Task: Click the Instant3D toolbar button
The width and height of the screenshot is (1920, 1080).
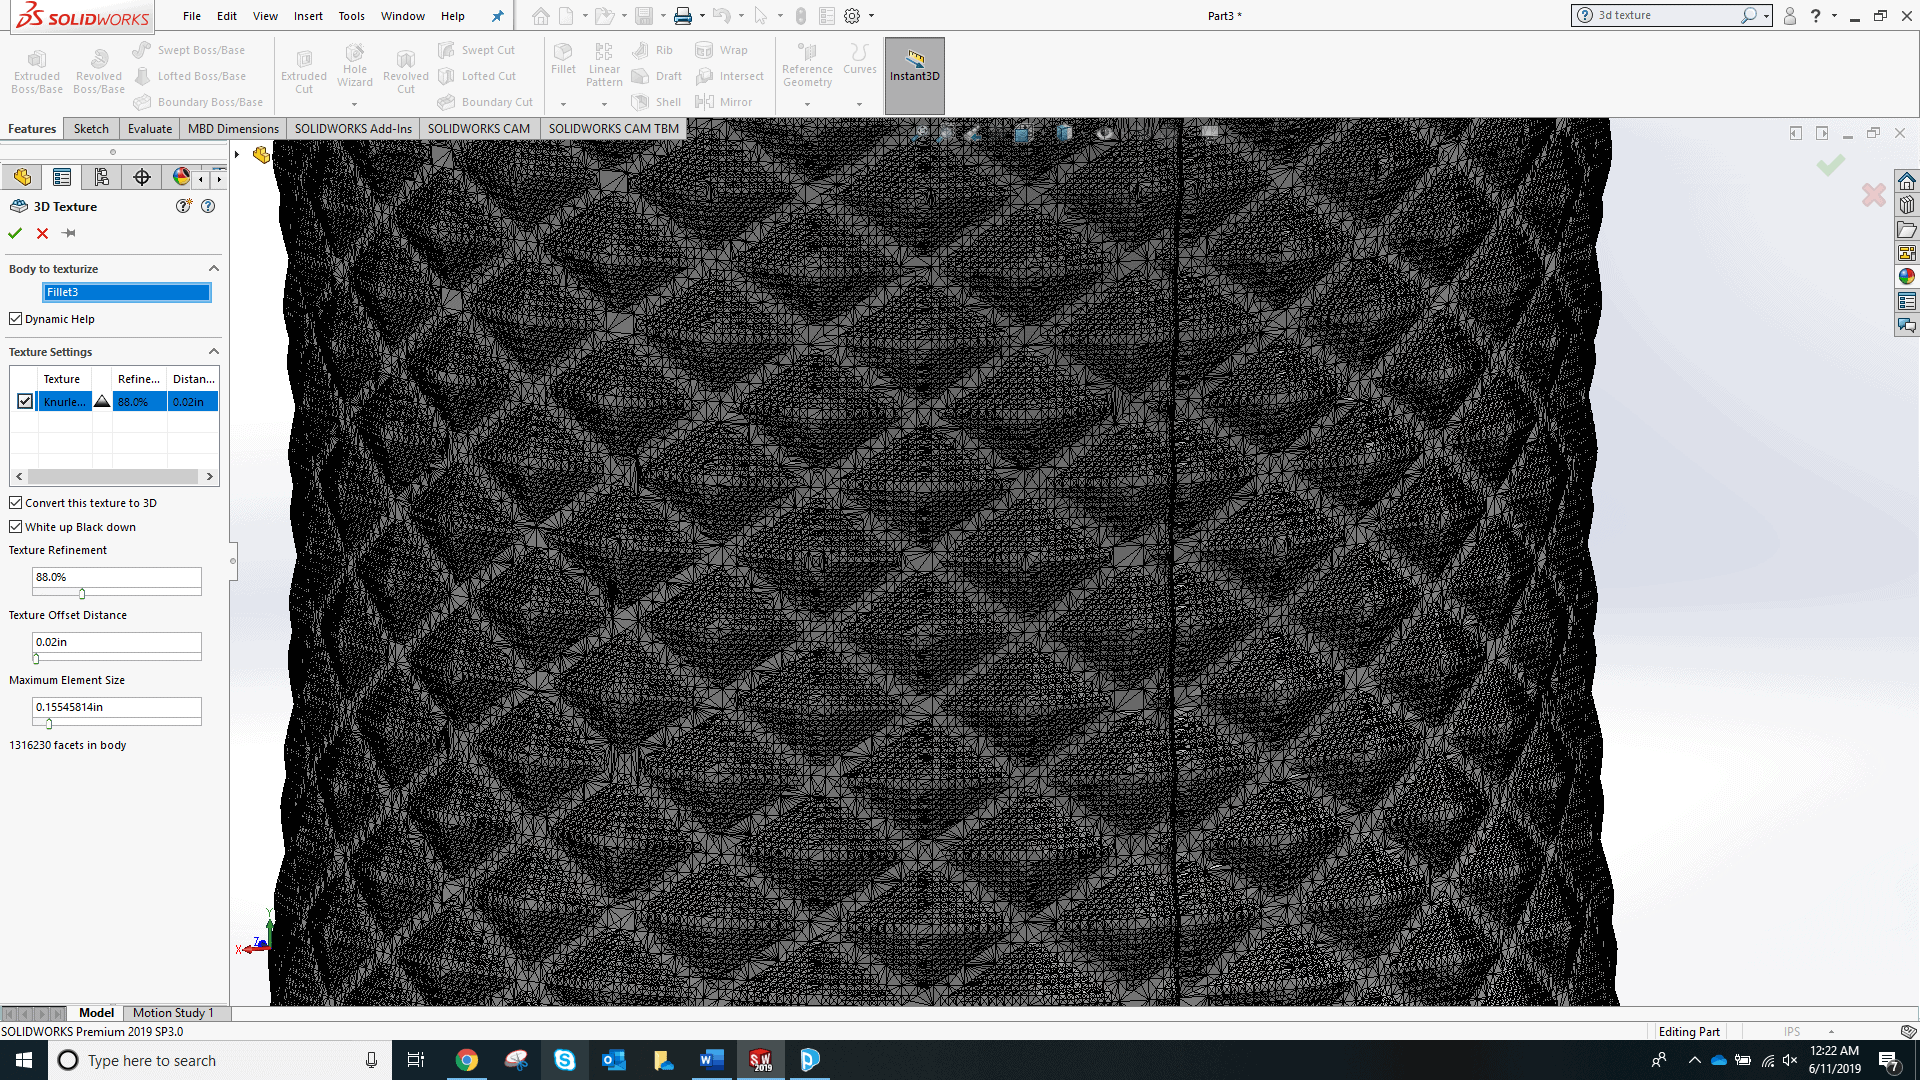Action: click(x=914, y=66)
